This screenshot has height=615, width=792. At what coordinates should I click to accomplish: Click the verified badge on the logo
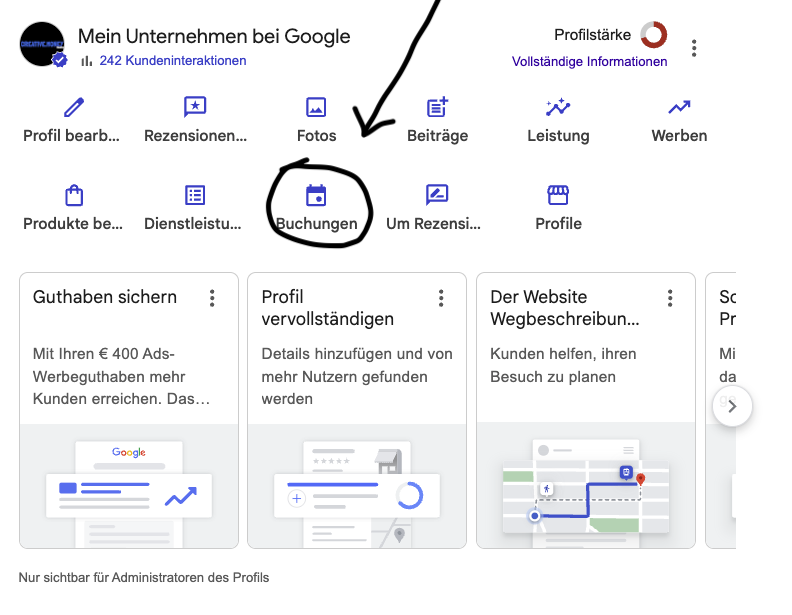coord(60,60)
